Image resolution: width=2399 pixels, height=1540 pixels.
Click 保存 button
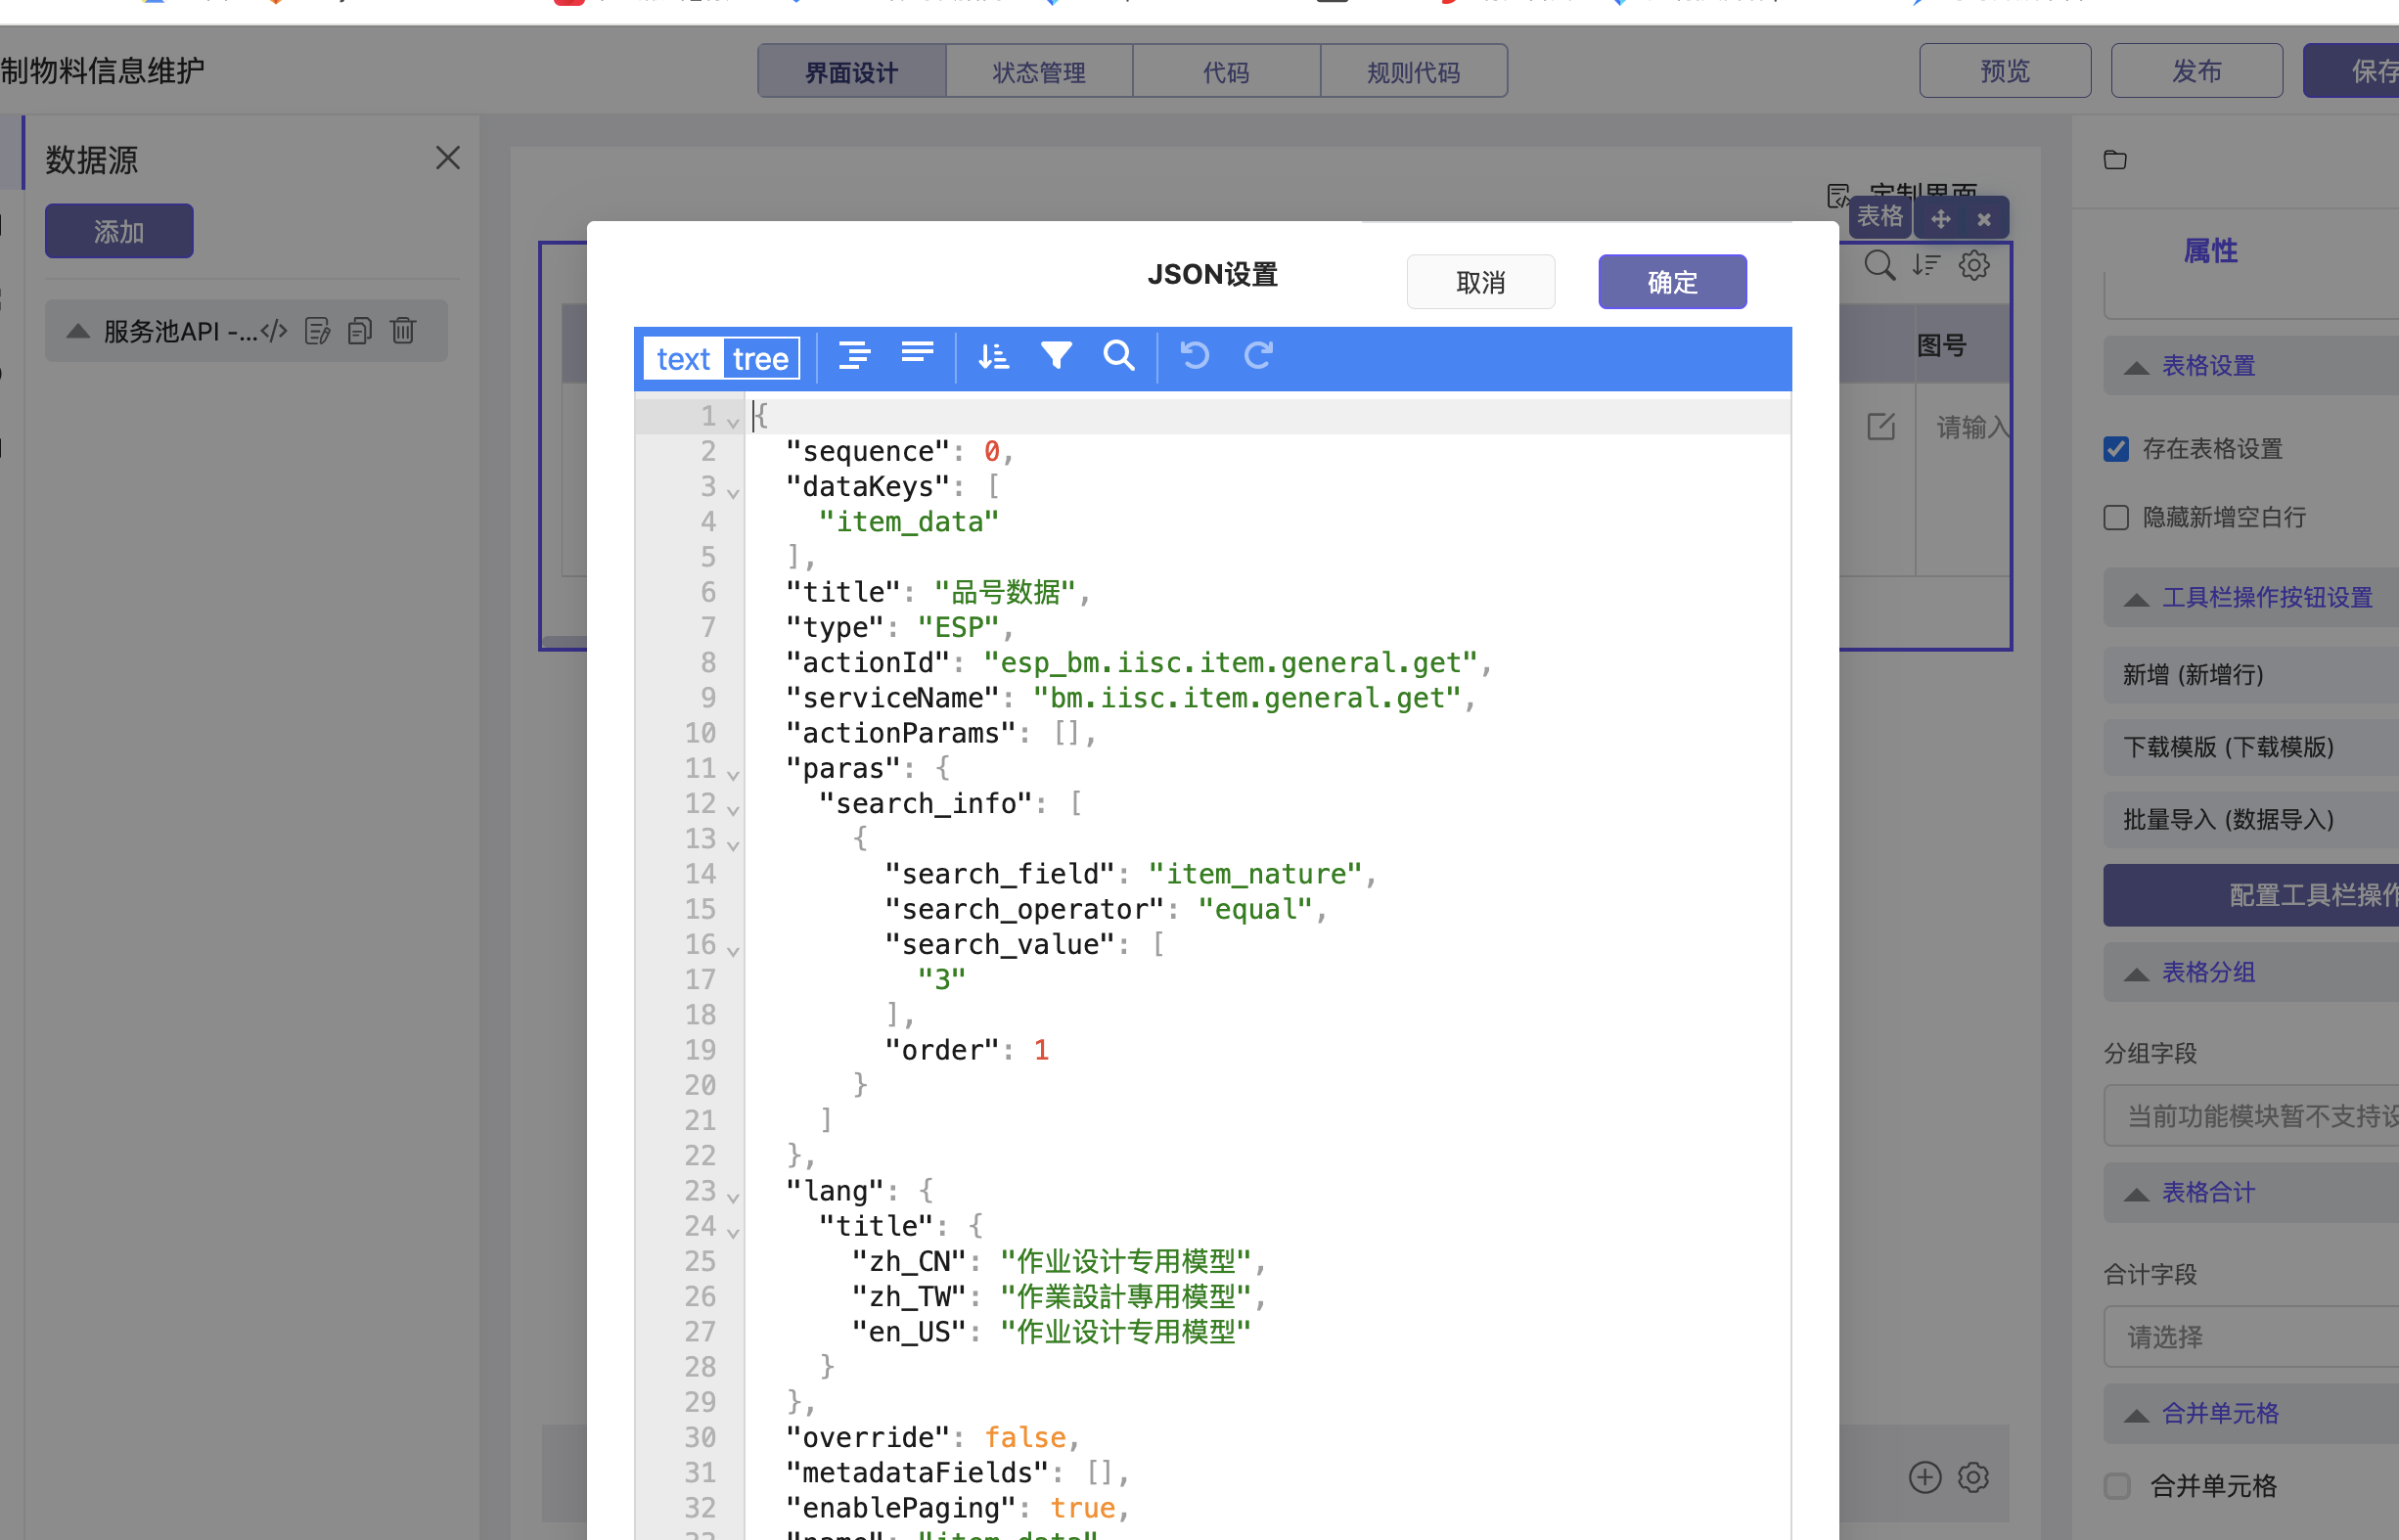[2351, 71]
